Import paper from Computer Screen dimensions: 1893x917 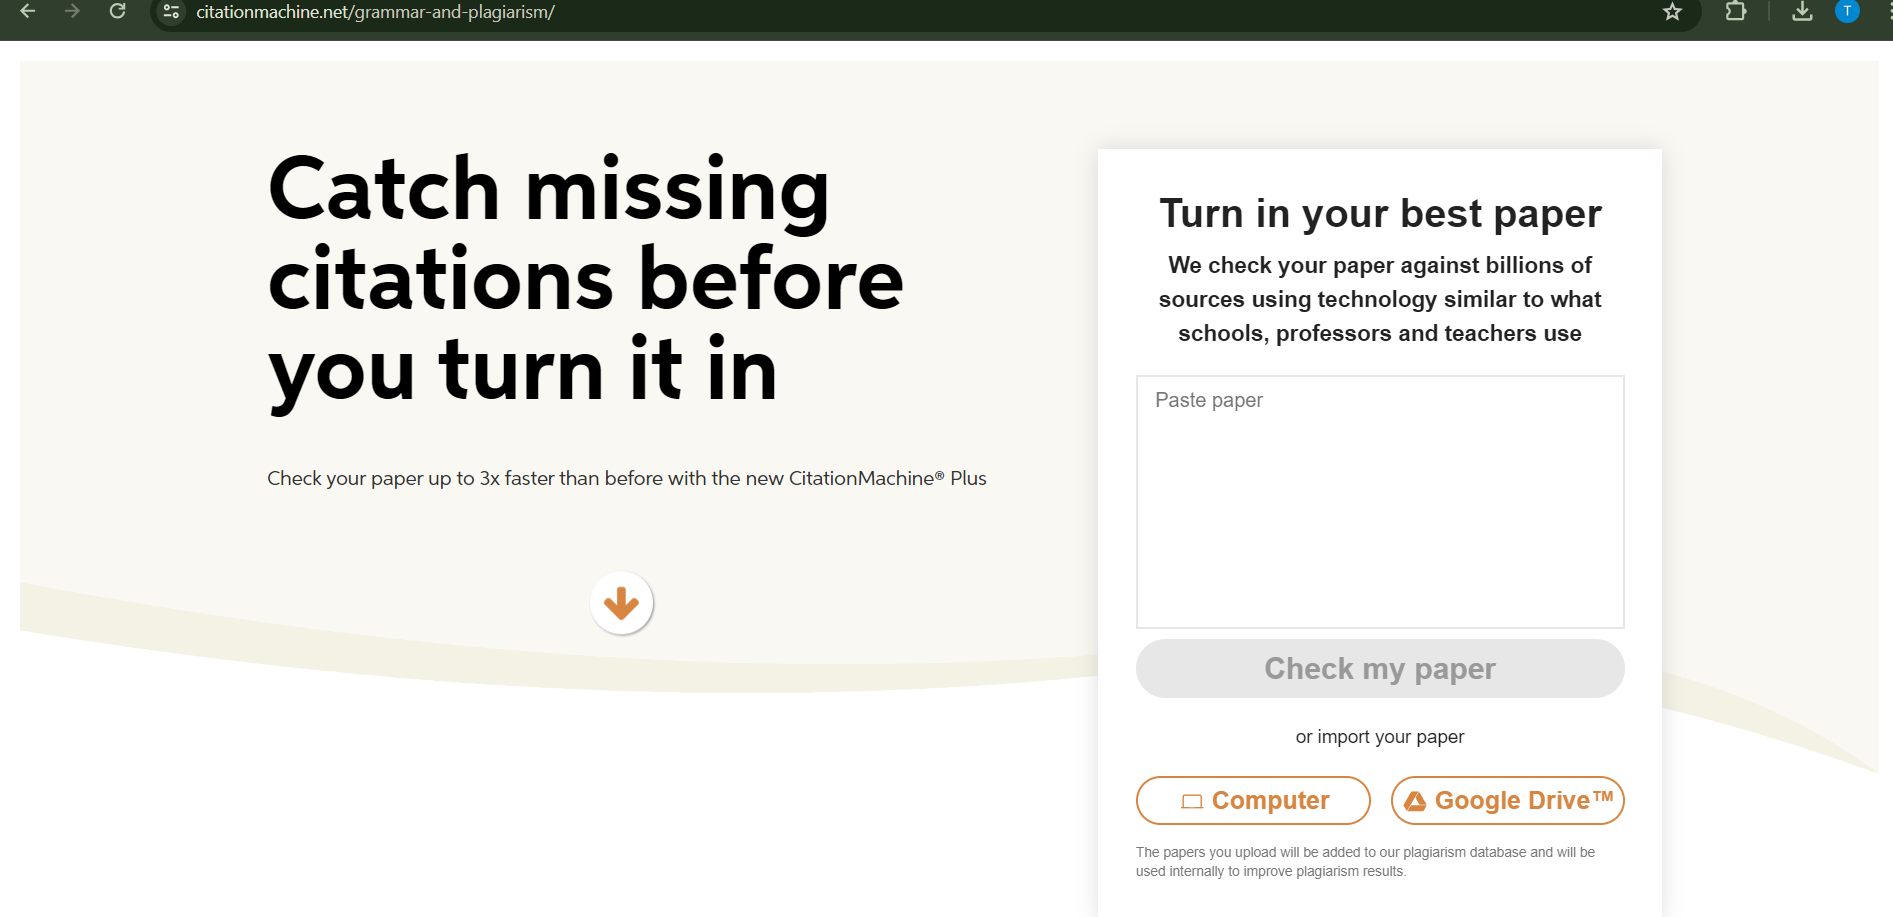1253,800
